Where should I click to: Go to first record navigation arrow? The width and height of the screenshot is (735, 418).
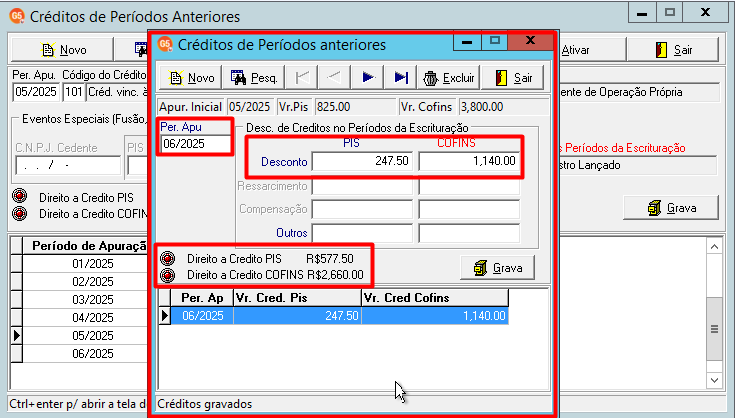pos(302,78)
